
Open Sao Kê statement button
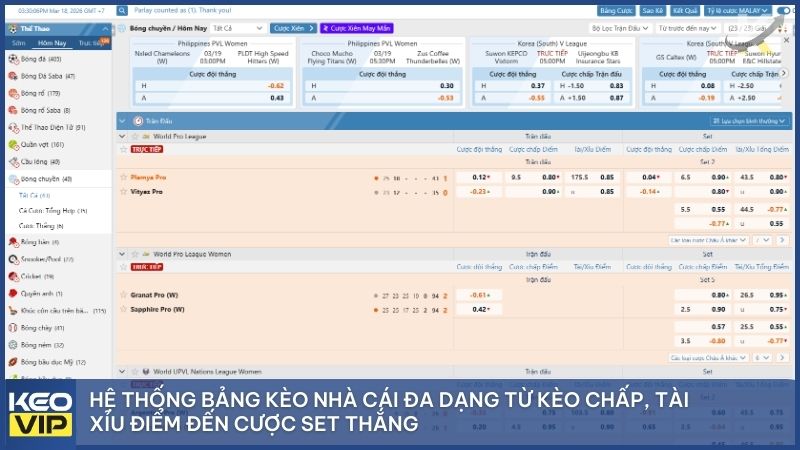(652, 10)
